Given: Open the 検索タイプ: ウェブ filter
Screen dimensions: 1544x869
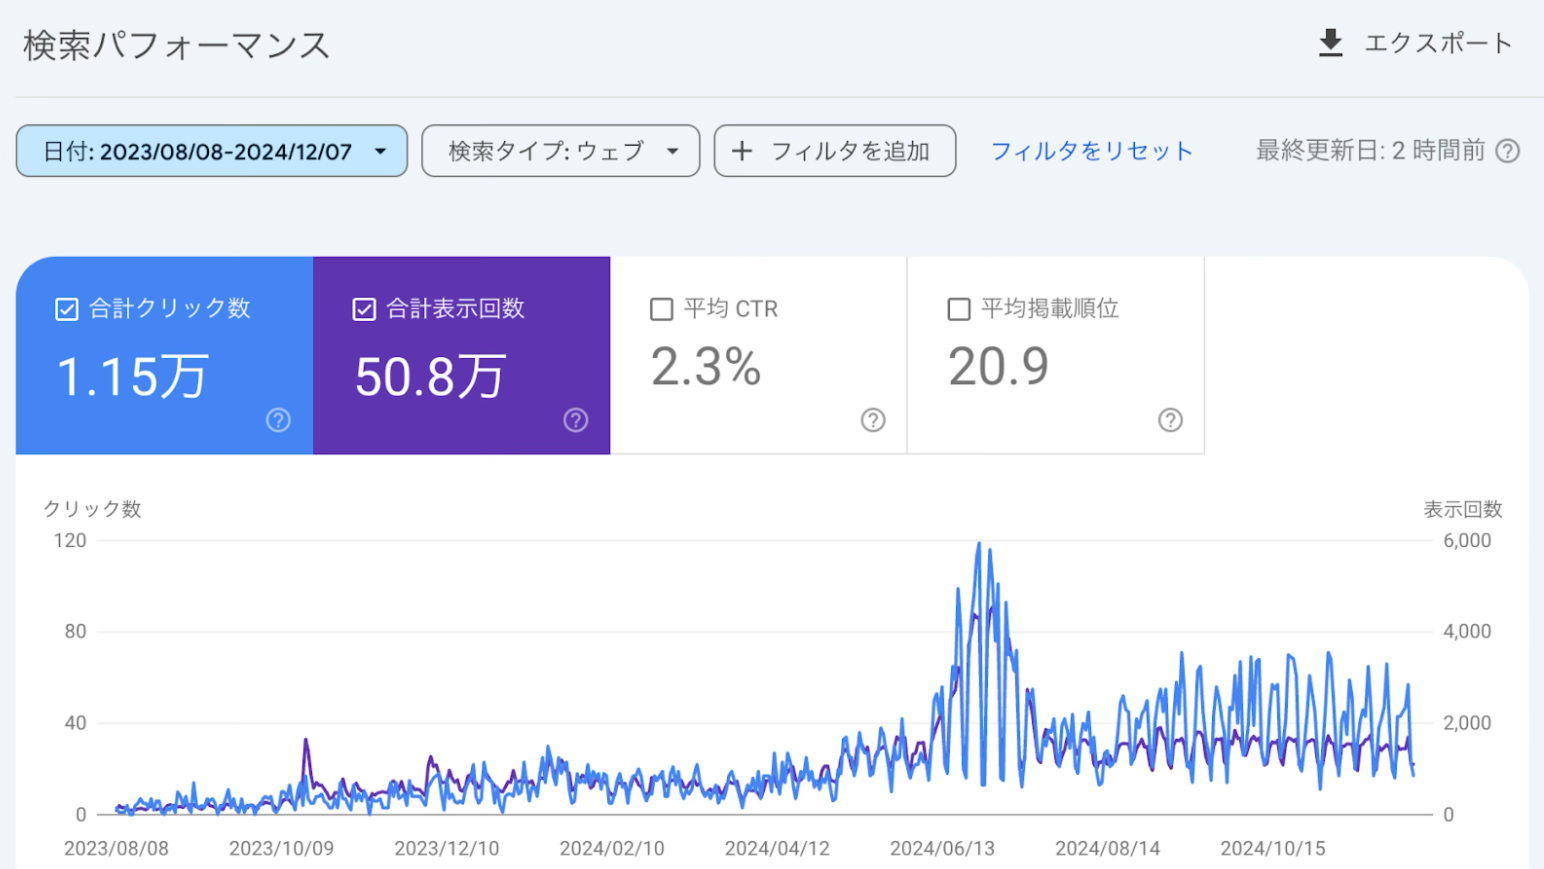Looking at the screenshot, I should (x=560, y=151).
